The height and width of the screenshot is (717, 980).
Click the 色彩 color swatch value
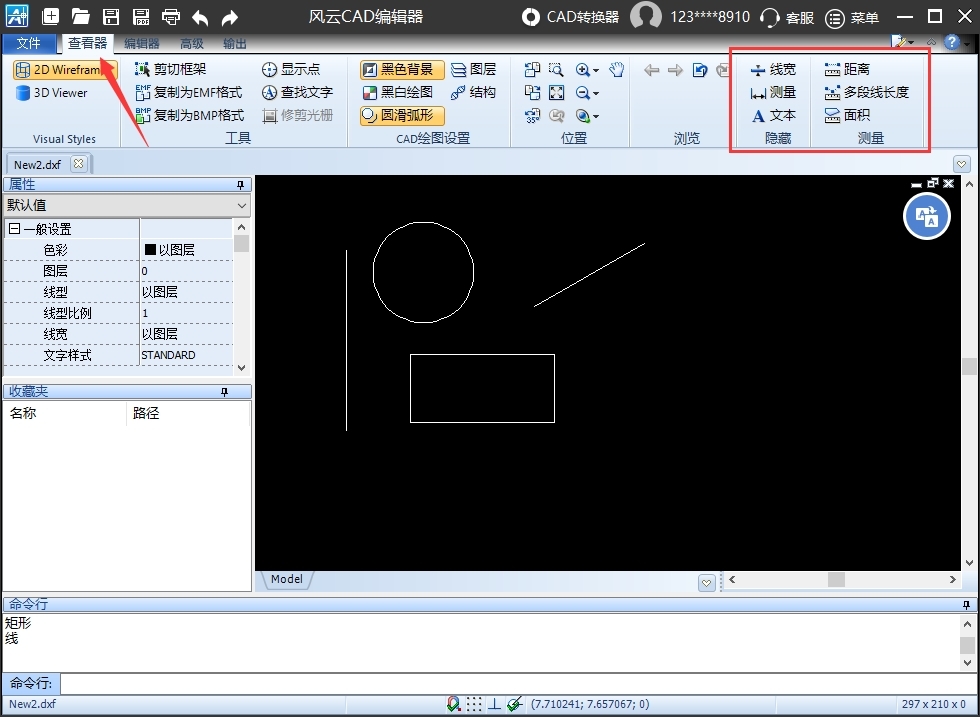coord(150,249)
